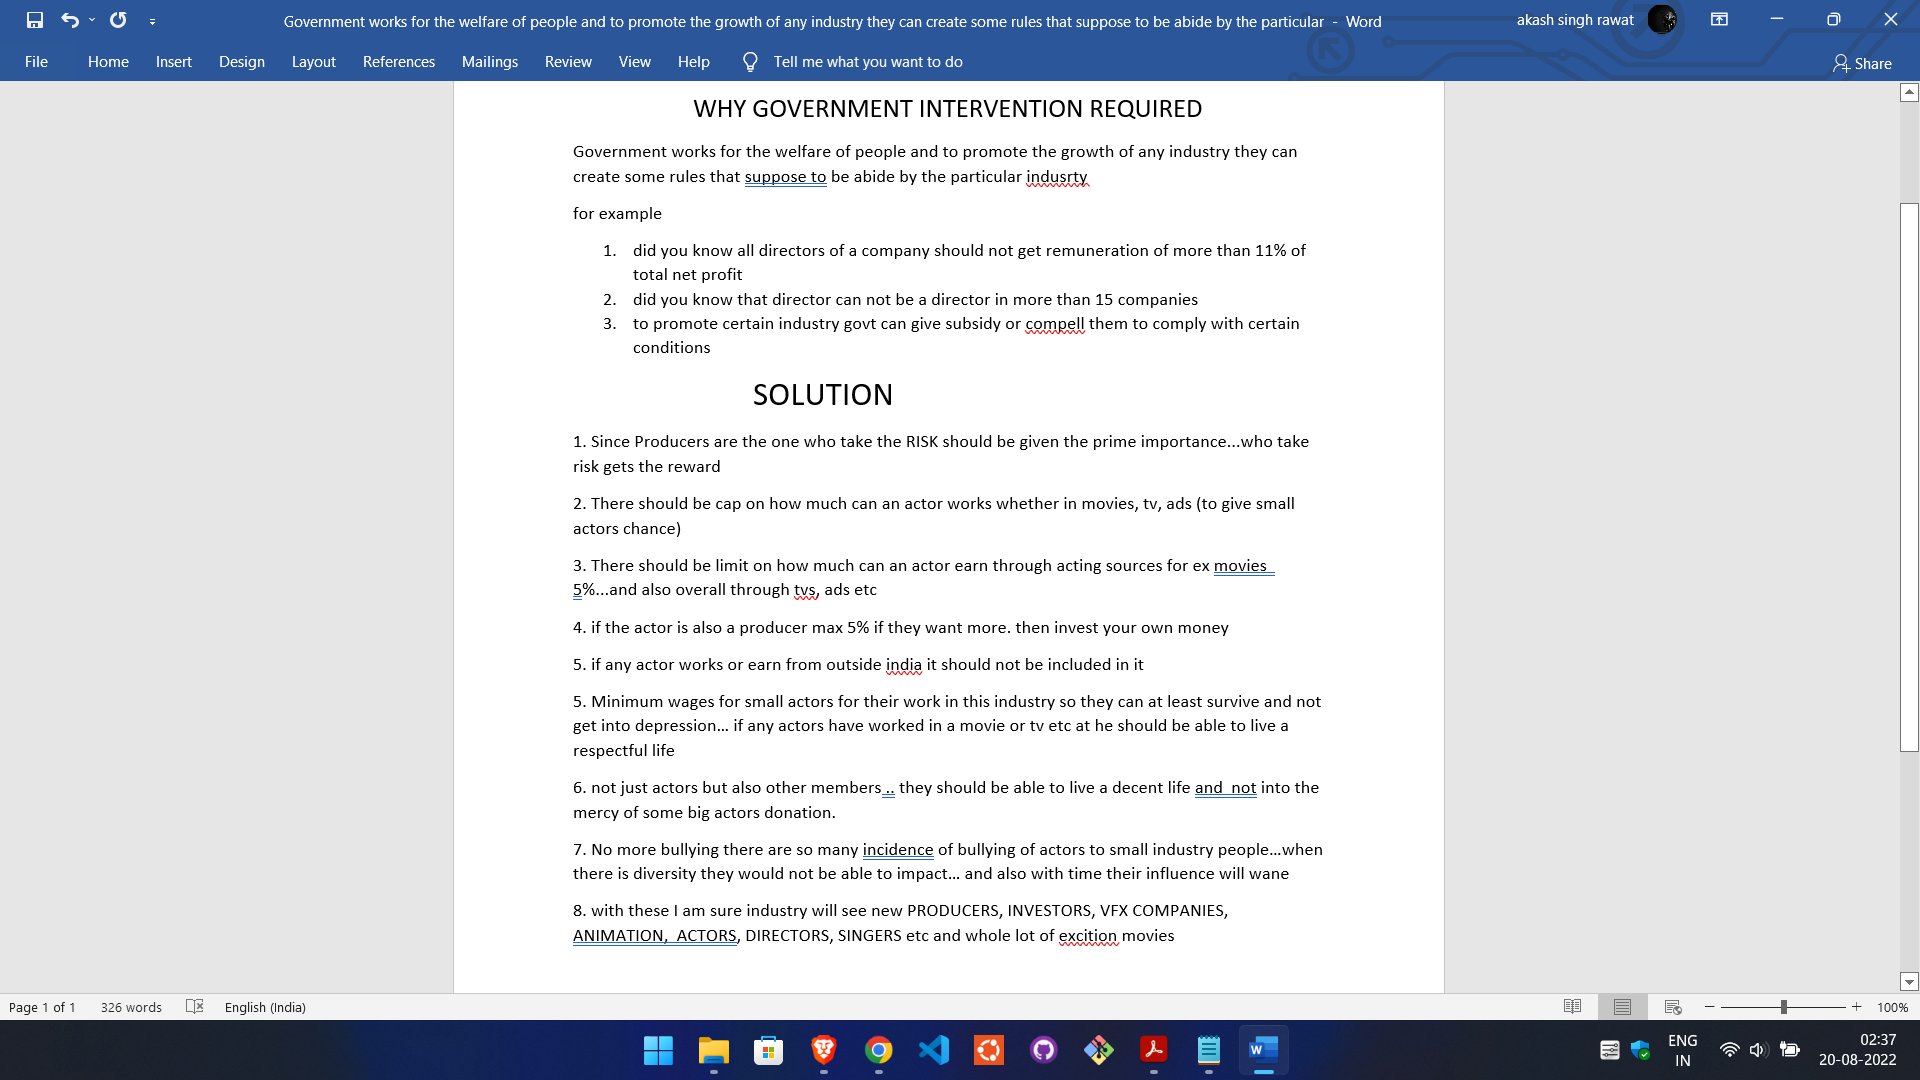Click the akash singh rawat account name
This screenshot has width=1920, height=1080.
(1575, 20)
